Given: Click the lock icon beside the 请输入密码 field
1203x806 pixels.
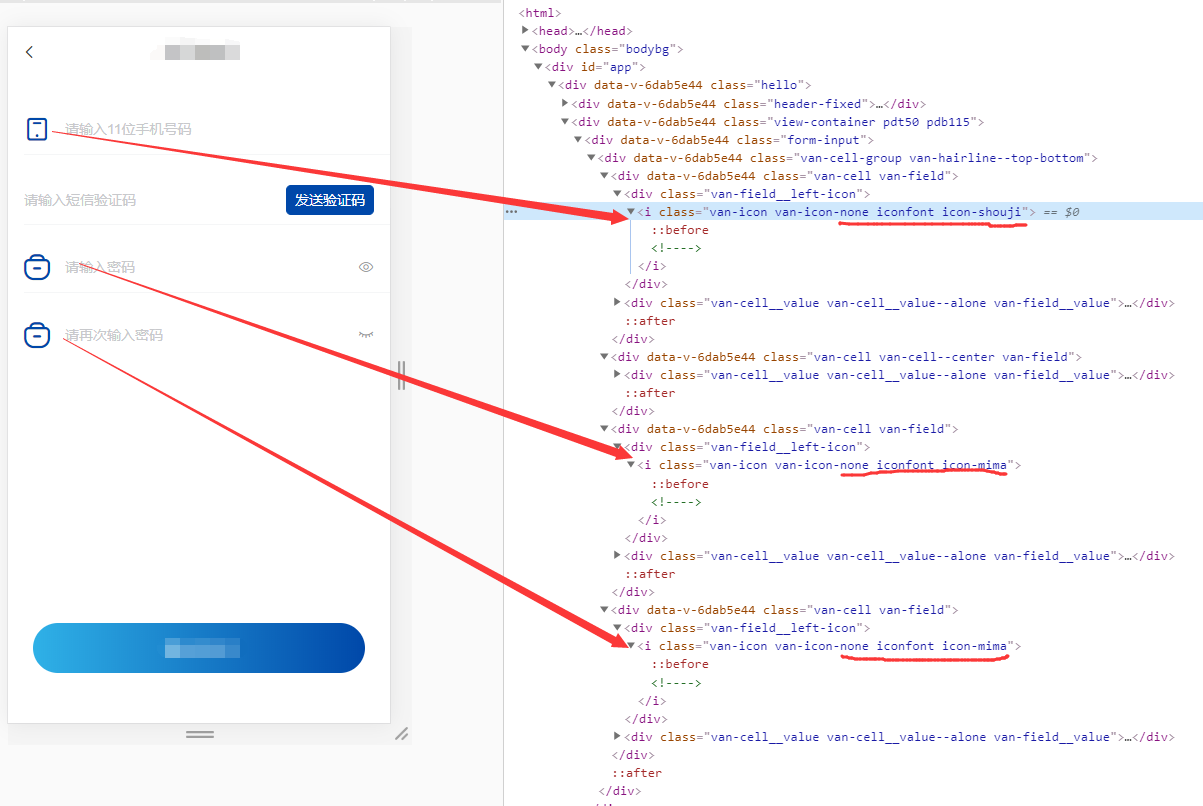Looking at the screenshot, I should click(x=37, y=267).
